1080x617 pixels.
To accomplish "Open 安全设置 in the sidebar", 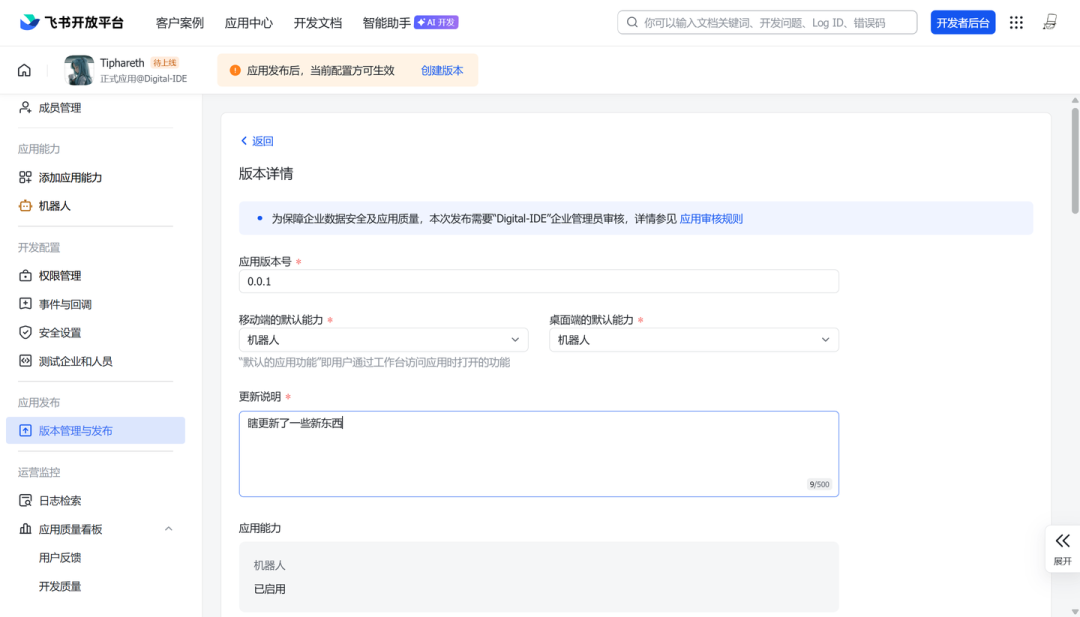I will coord(60,333).
